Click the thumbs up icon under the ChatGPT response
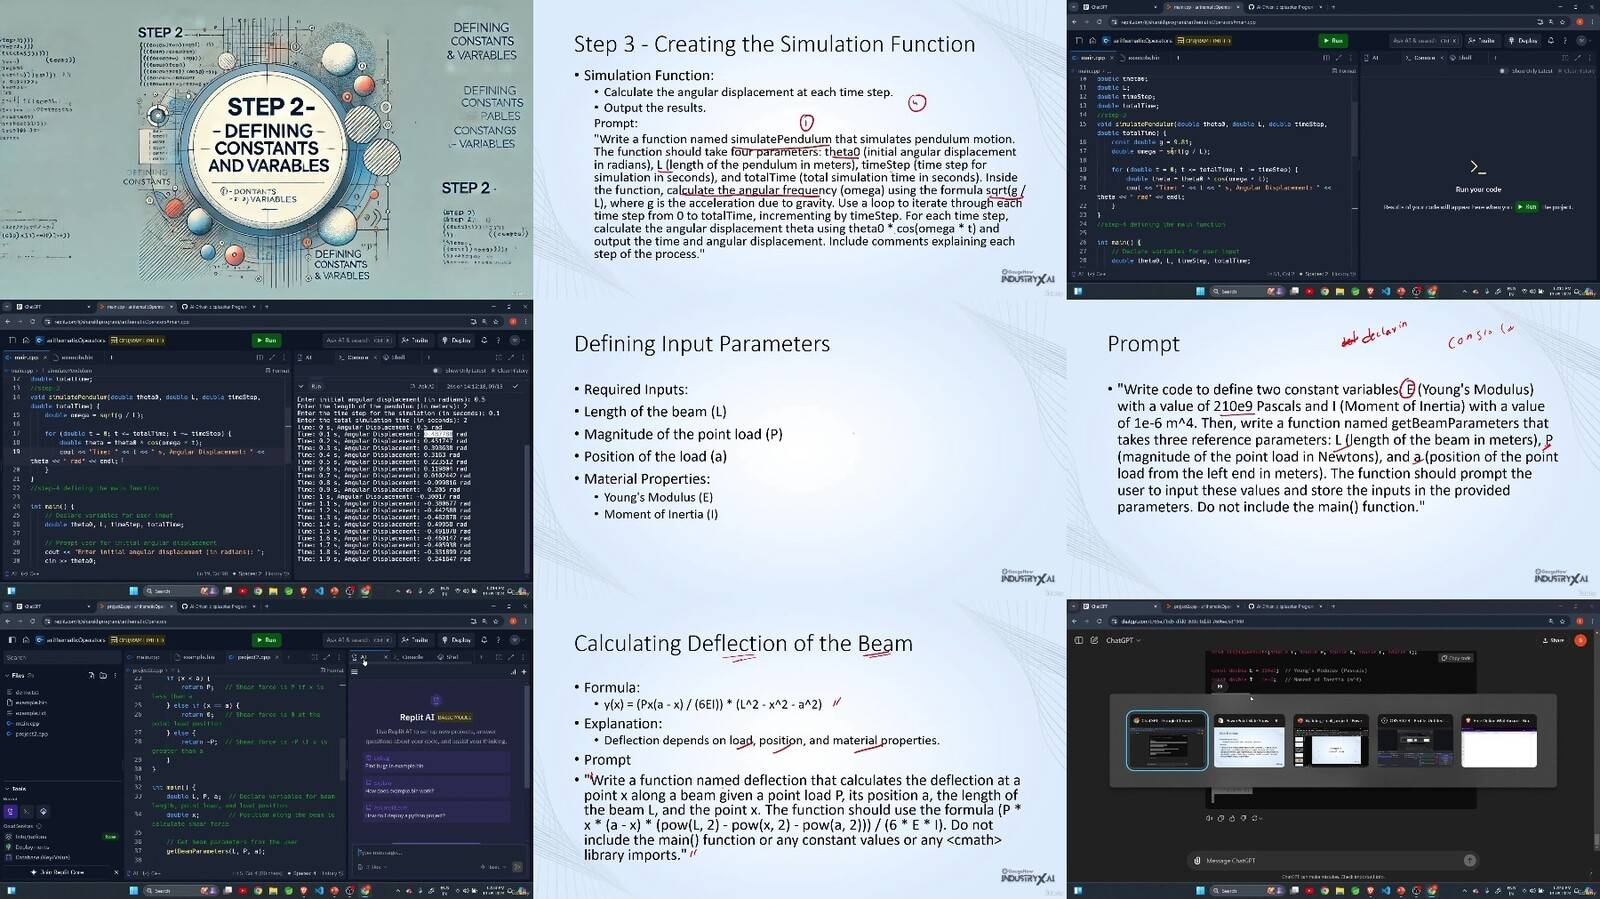This screenshot has width=1600, height=899. pyautogui.click(x=1232, y=818)
